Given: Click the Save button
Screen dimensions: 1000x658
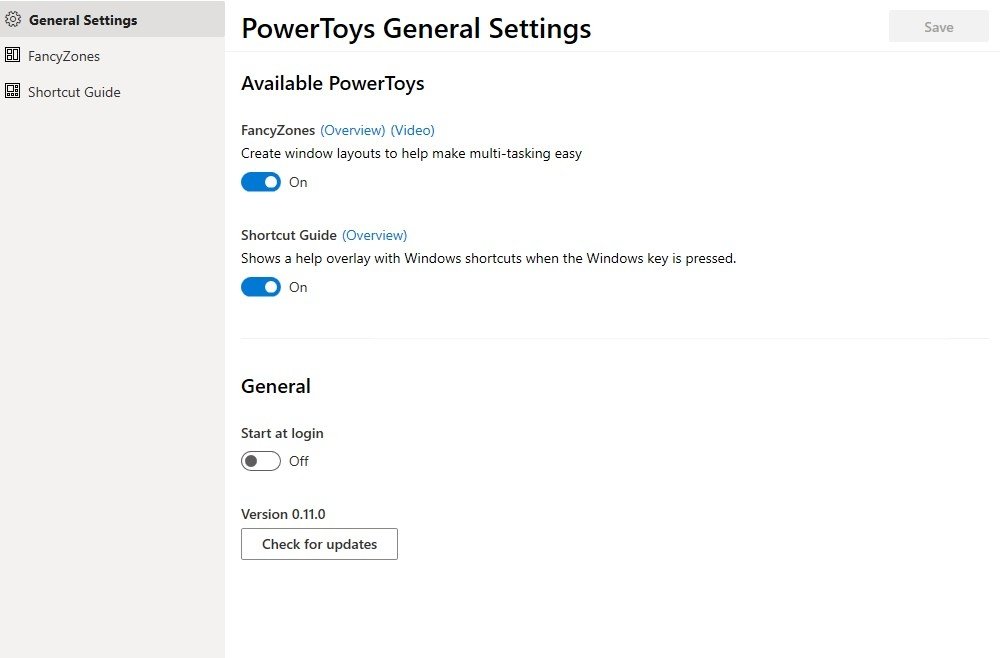Looking at the screenshot, I should (x=939, y=27).
